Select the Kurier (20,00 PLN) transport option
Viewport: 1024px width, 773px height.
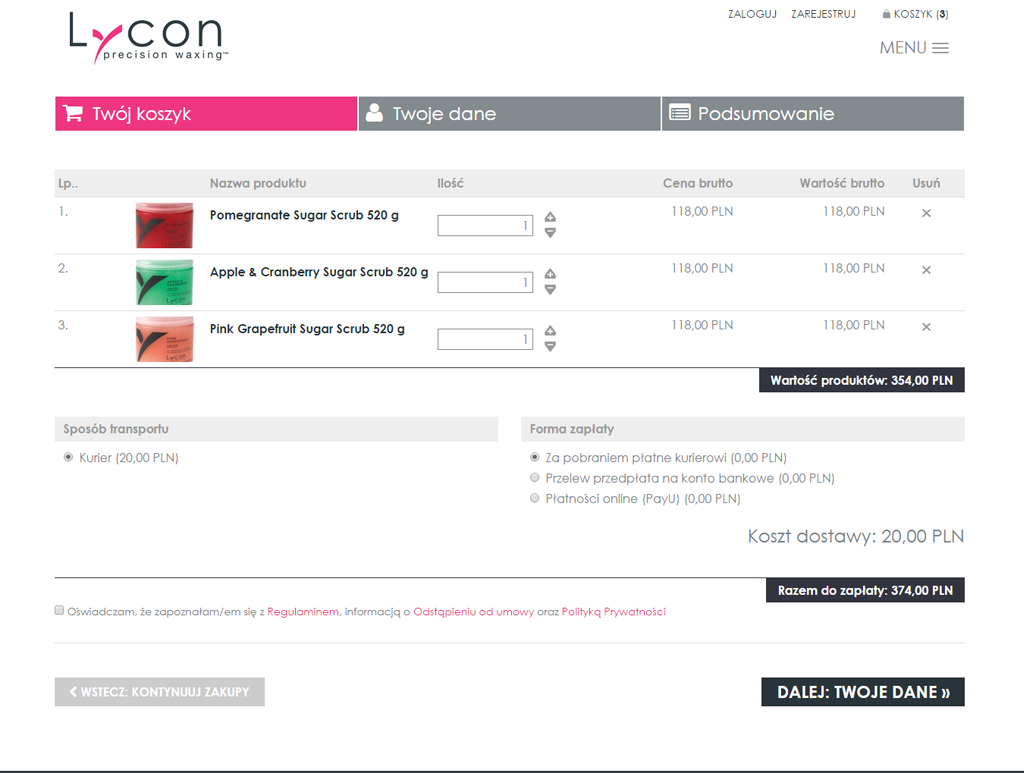[68, 457]
